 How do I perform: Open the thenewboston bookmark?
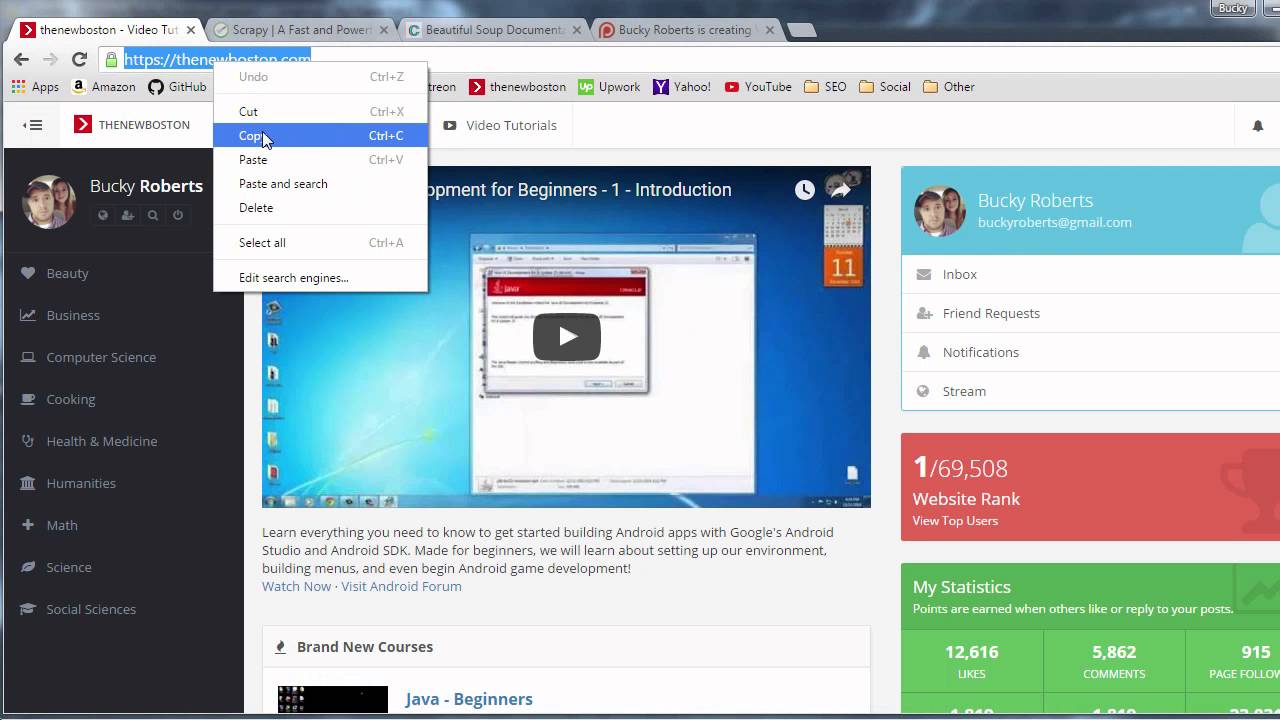(518, 87)
